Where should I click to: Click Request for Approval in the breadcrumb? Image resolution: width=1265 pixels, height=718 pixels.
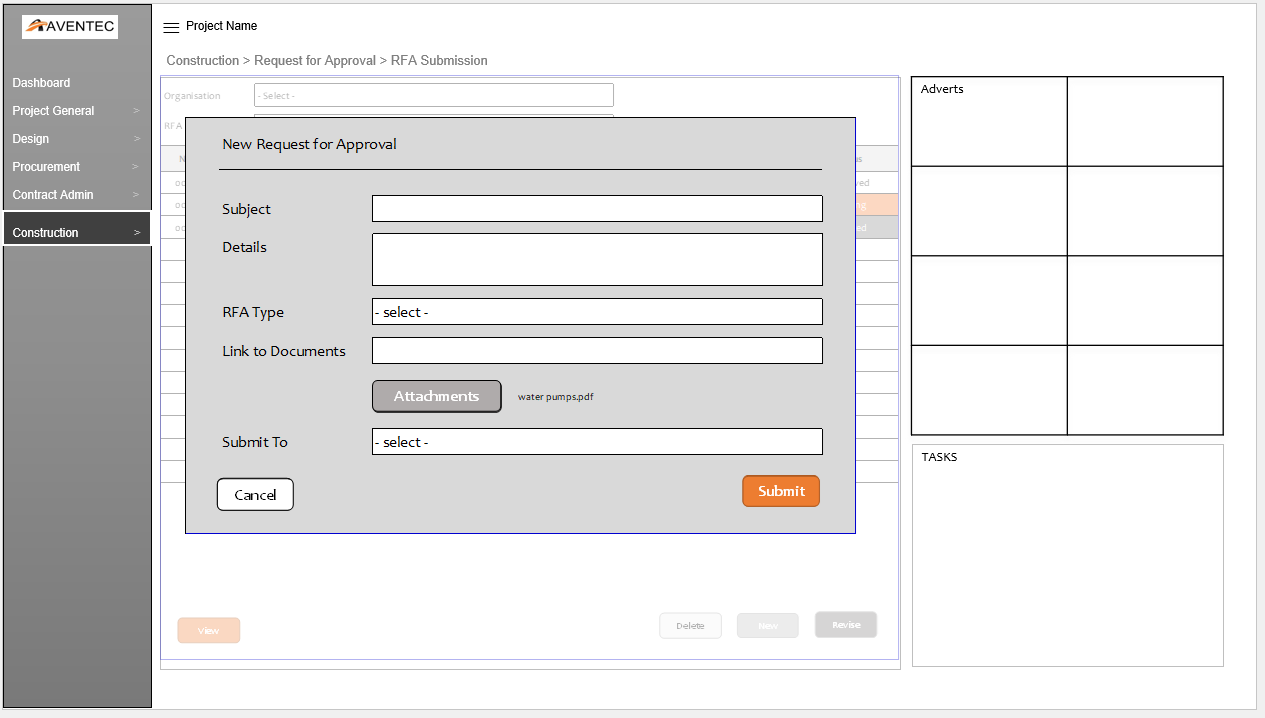click(x=314, y=61)
